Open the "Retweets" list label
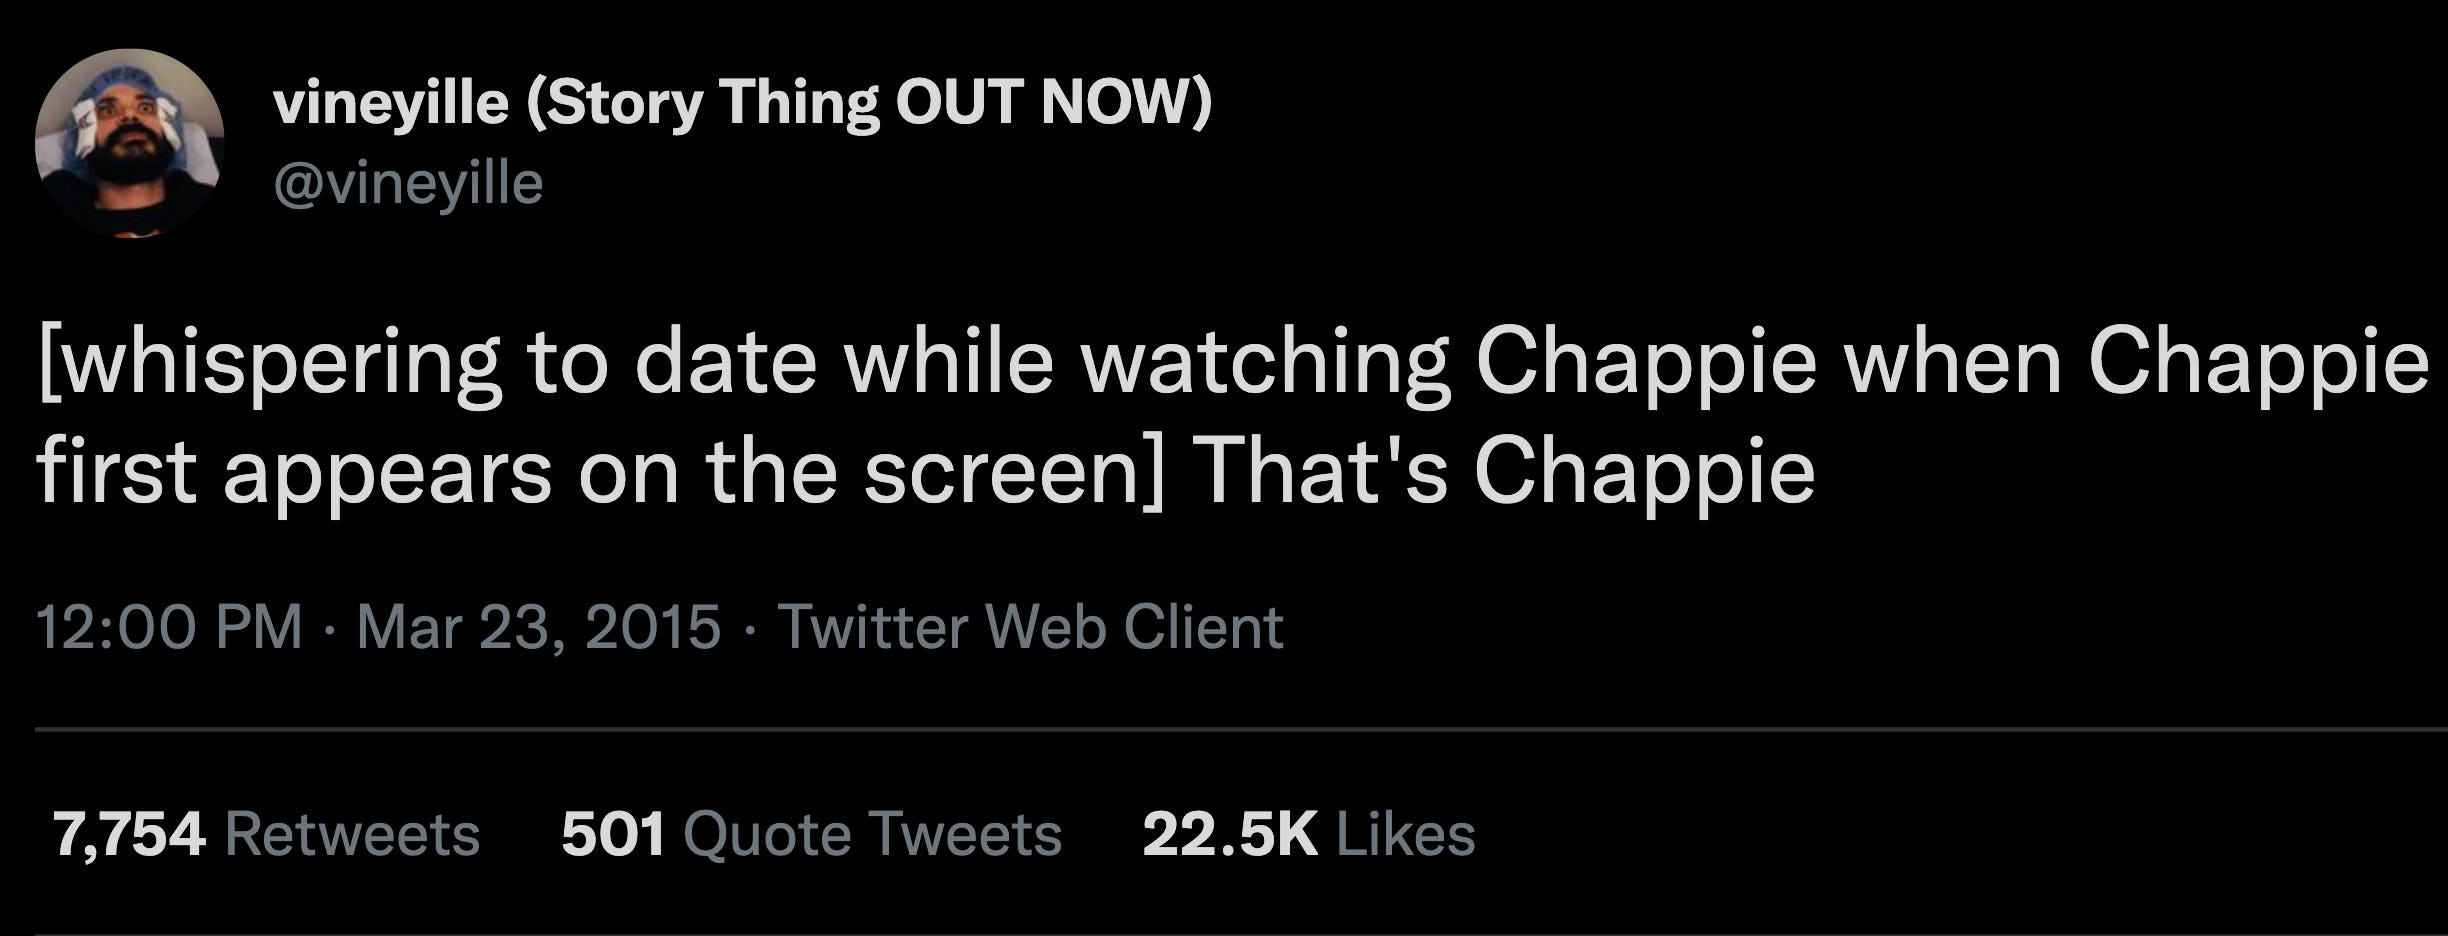Image resolution: width=2448 pixels, height=936 pixels. point(352,834)
